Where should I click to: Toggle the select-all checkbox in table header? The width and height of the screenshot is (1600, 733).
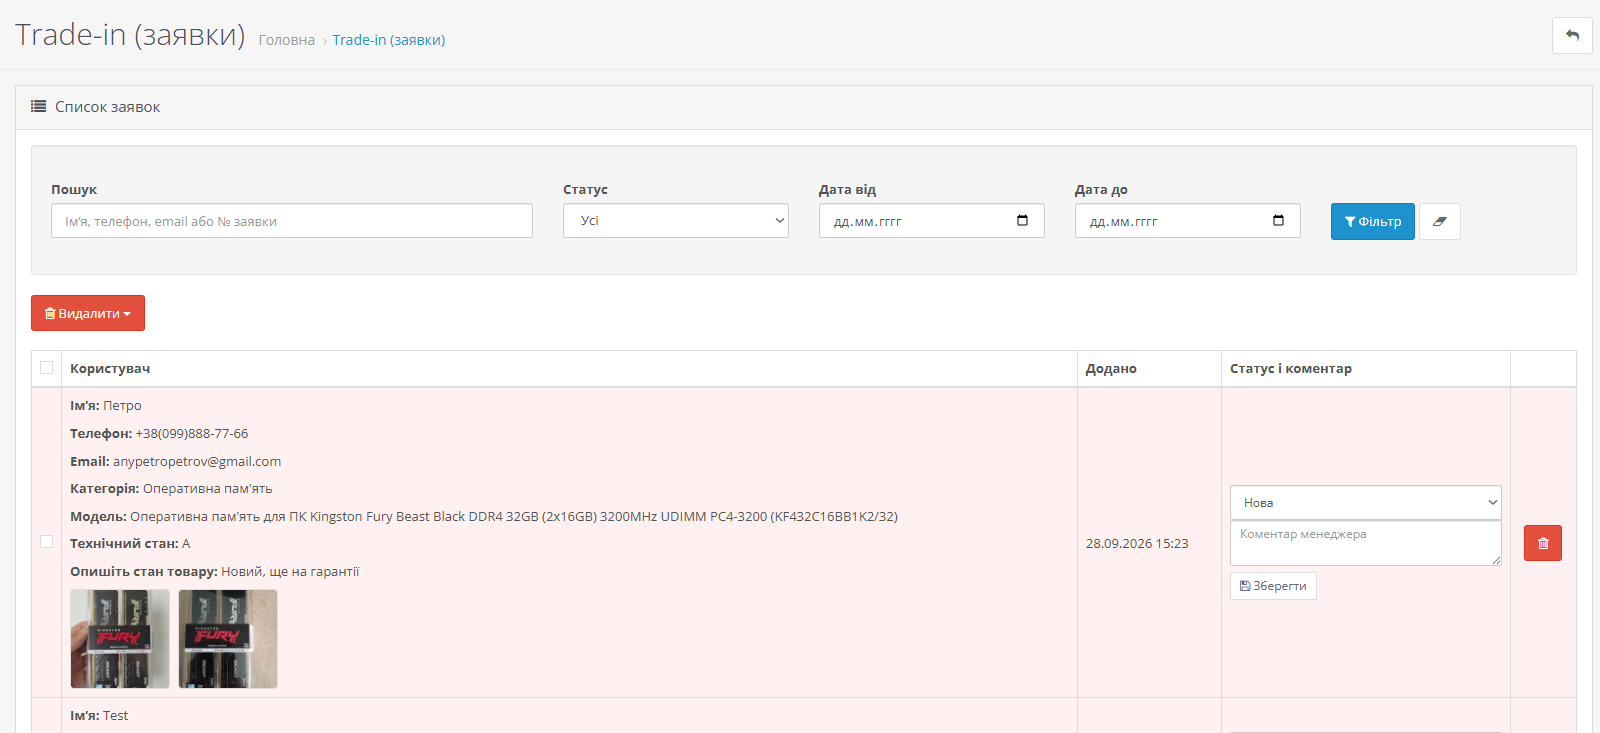[46, 367]
